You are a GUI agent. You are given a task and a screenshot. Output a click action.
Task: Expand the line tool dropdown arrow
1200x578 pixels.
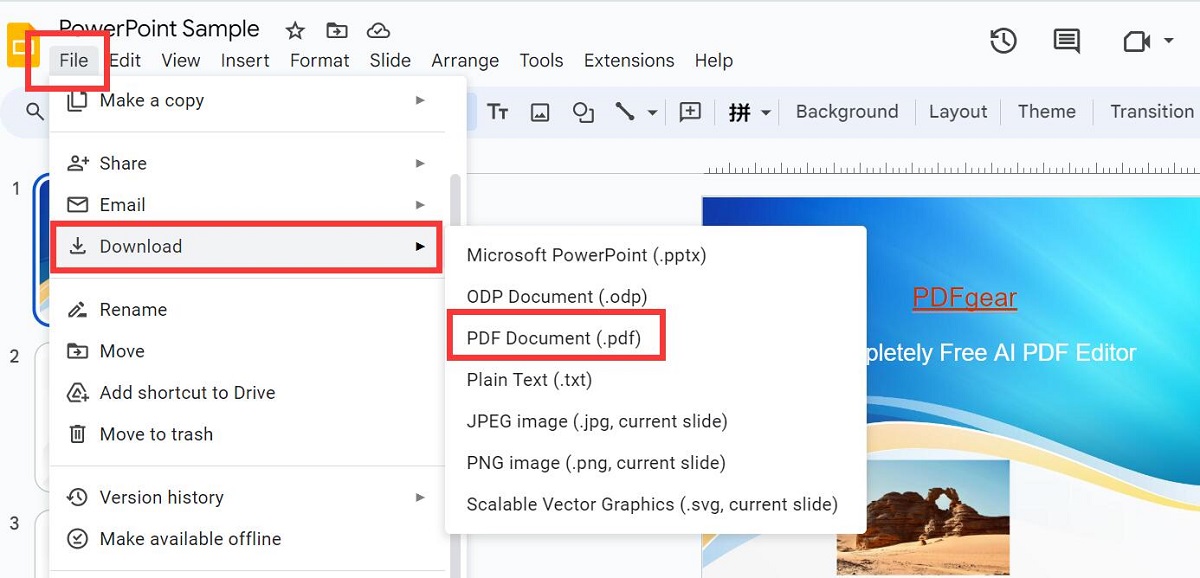pos(652,113)
